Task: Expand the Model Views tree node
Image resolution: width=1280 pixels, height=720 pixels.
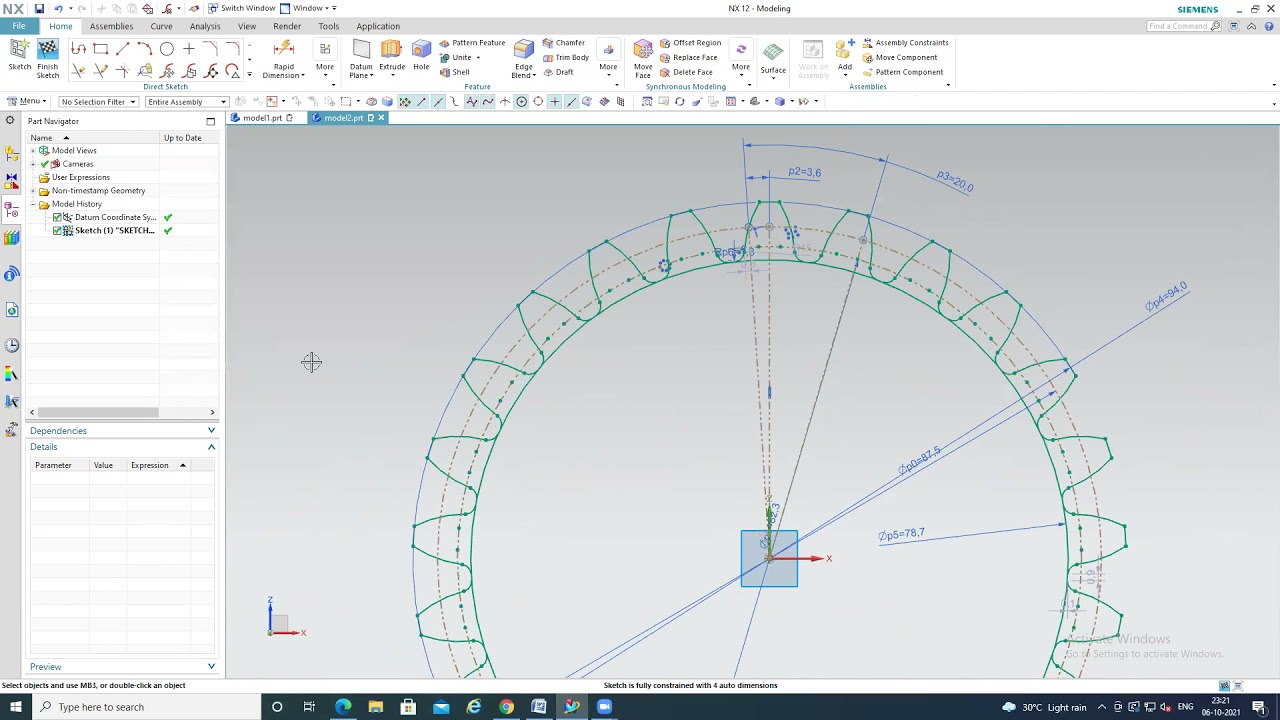Action: (32, 151)
